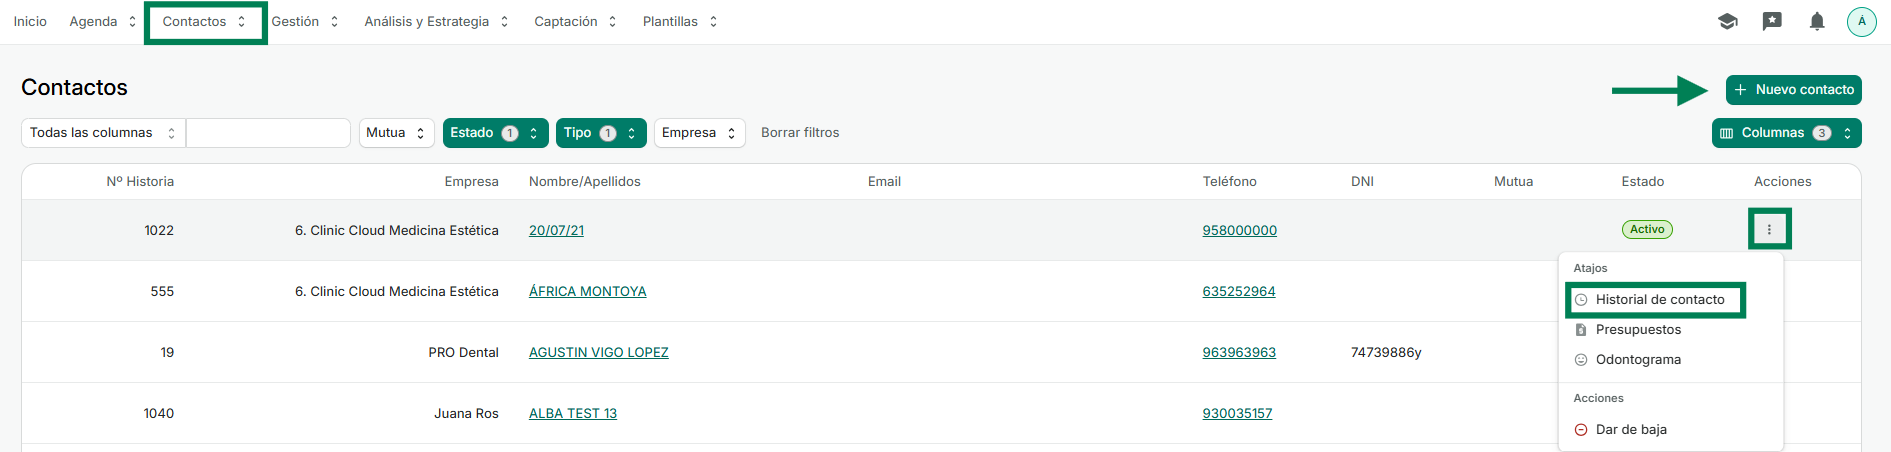Open the notifications bell
Screen dimensions: 1891x452
[x=1817, y=21]
